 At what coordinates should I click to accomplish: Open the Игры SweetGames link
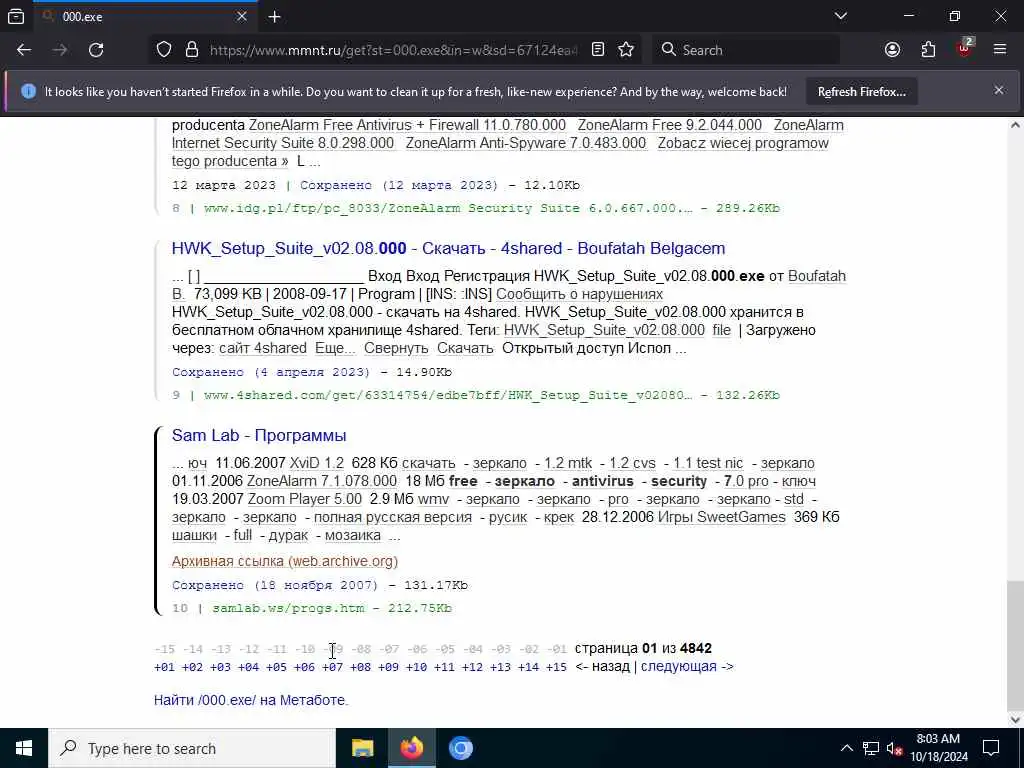click(721, 517)
